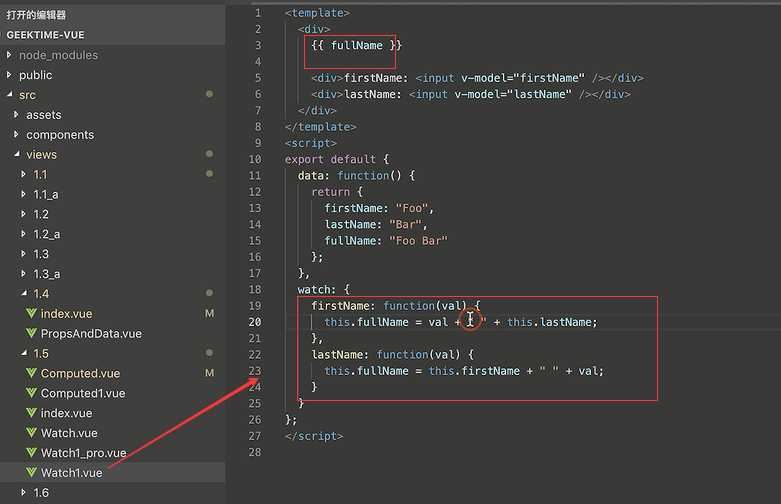Open Computed.vue file
This screenshot has height=504, width=781.
pos(80,374)
